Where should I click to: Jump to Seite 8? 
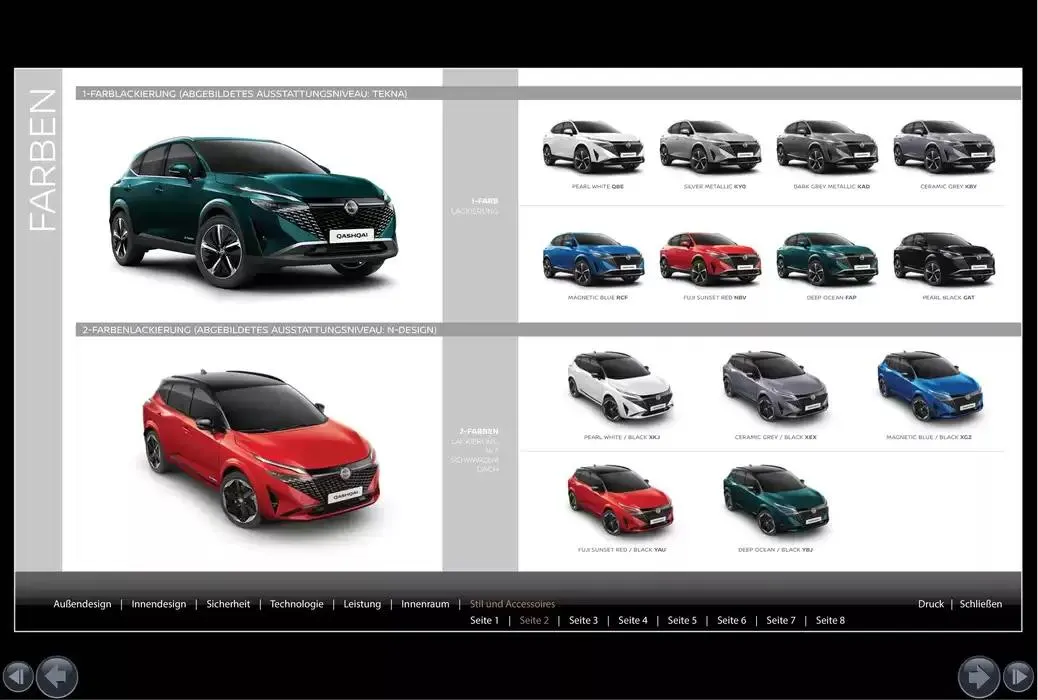tap(830, 621)
